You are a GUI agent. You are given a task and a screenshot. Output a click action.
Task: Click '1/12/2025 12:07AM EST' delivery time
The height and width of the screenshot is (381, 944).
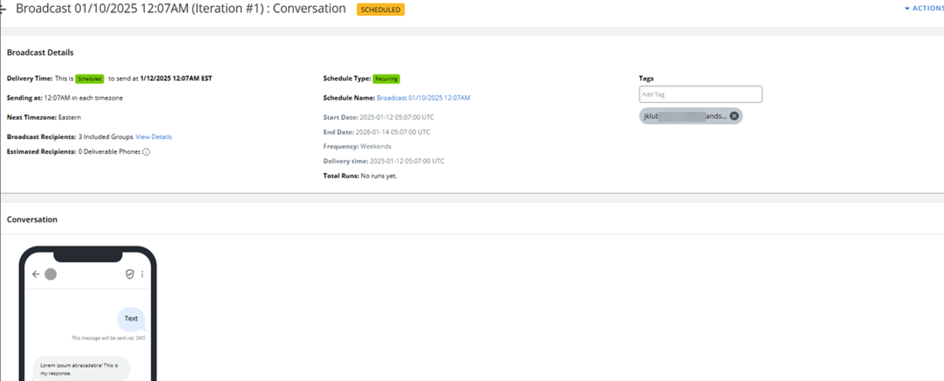[176, 78]
